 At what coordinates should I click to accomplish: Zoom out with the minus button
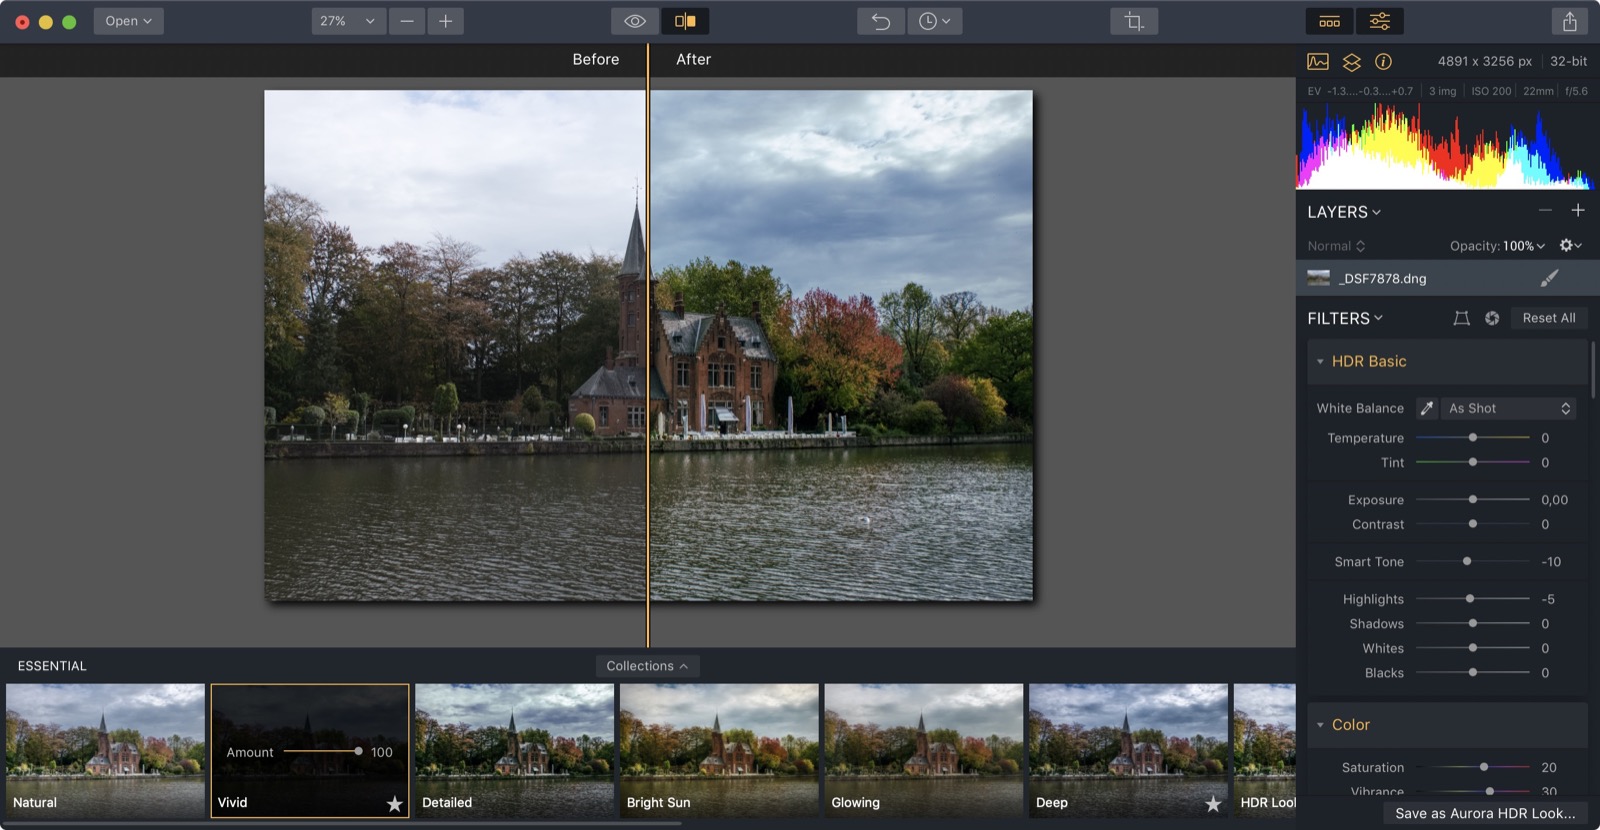[x=407, y=21]
